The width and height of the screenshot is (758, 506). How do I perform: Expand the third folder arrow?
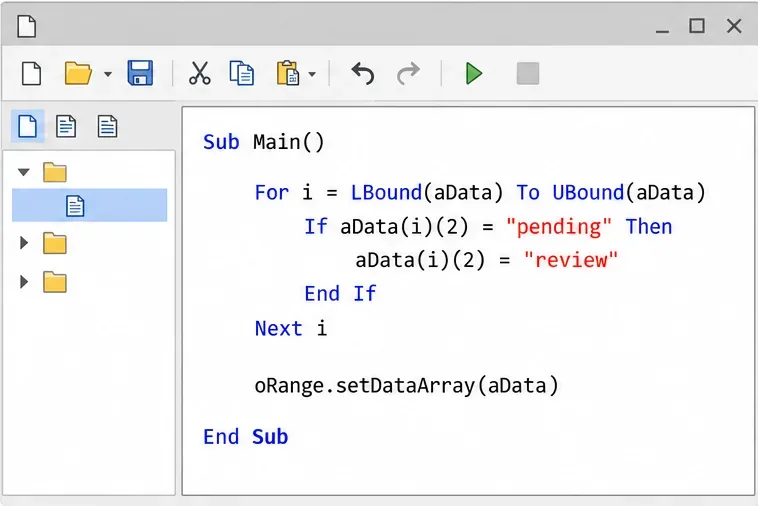pyautogui.click(x=24, y=282)
